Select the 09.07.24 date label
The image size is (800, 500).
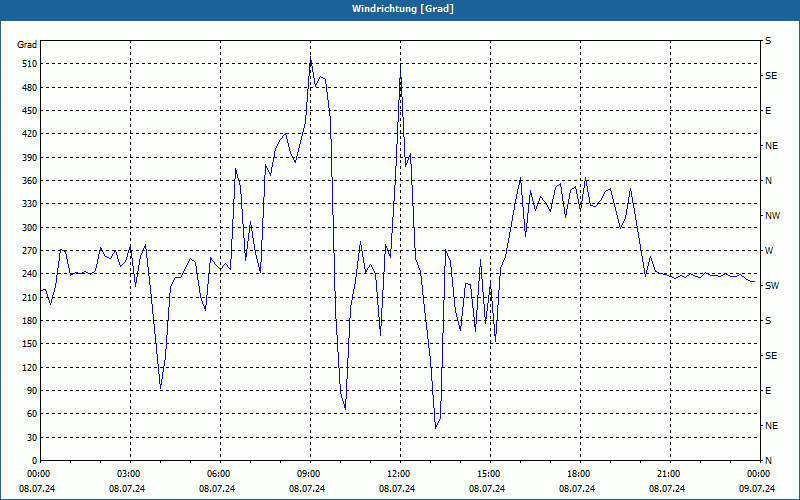click(757, 488)
